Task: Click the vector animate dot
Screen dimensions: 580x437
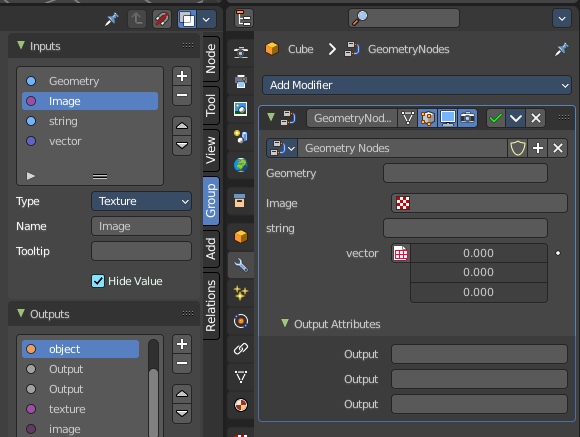Action: 558,253
